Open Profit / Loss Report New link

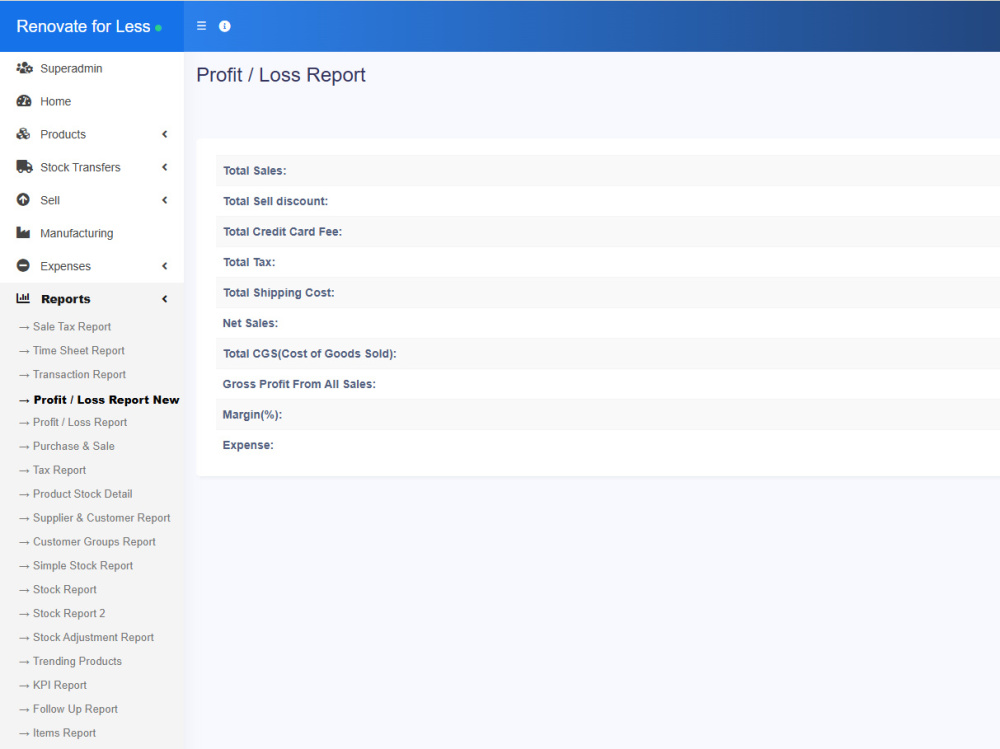tap(106, 400)
